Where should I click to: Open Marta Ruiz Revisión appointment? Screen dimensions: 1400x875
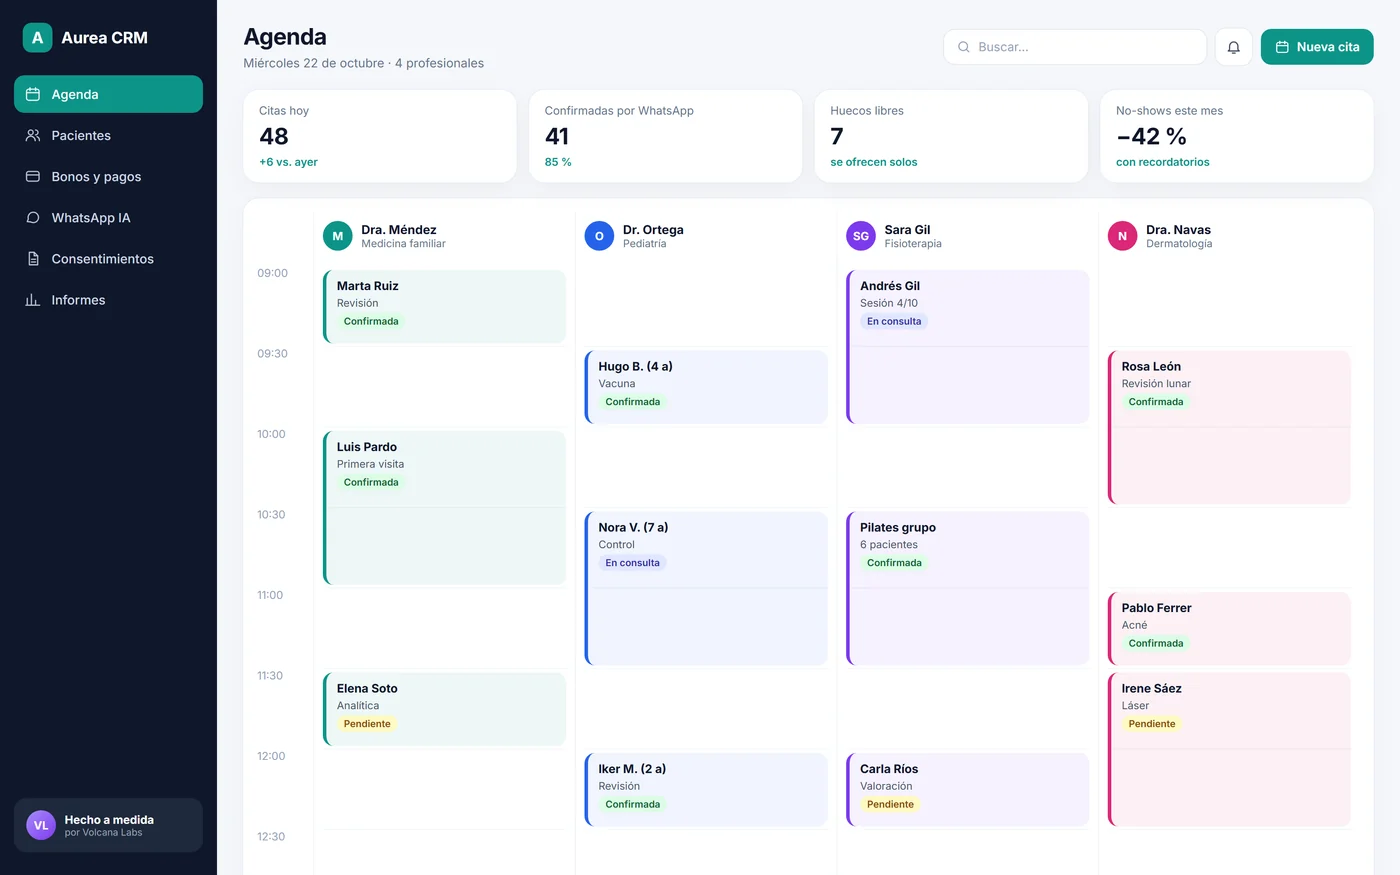click(445, 306)
